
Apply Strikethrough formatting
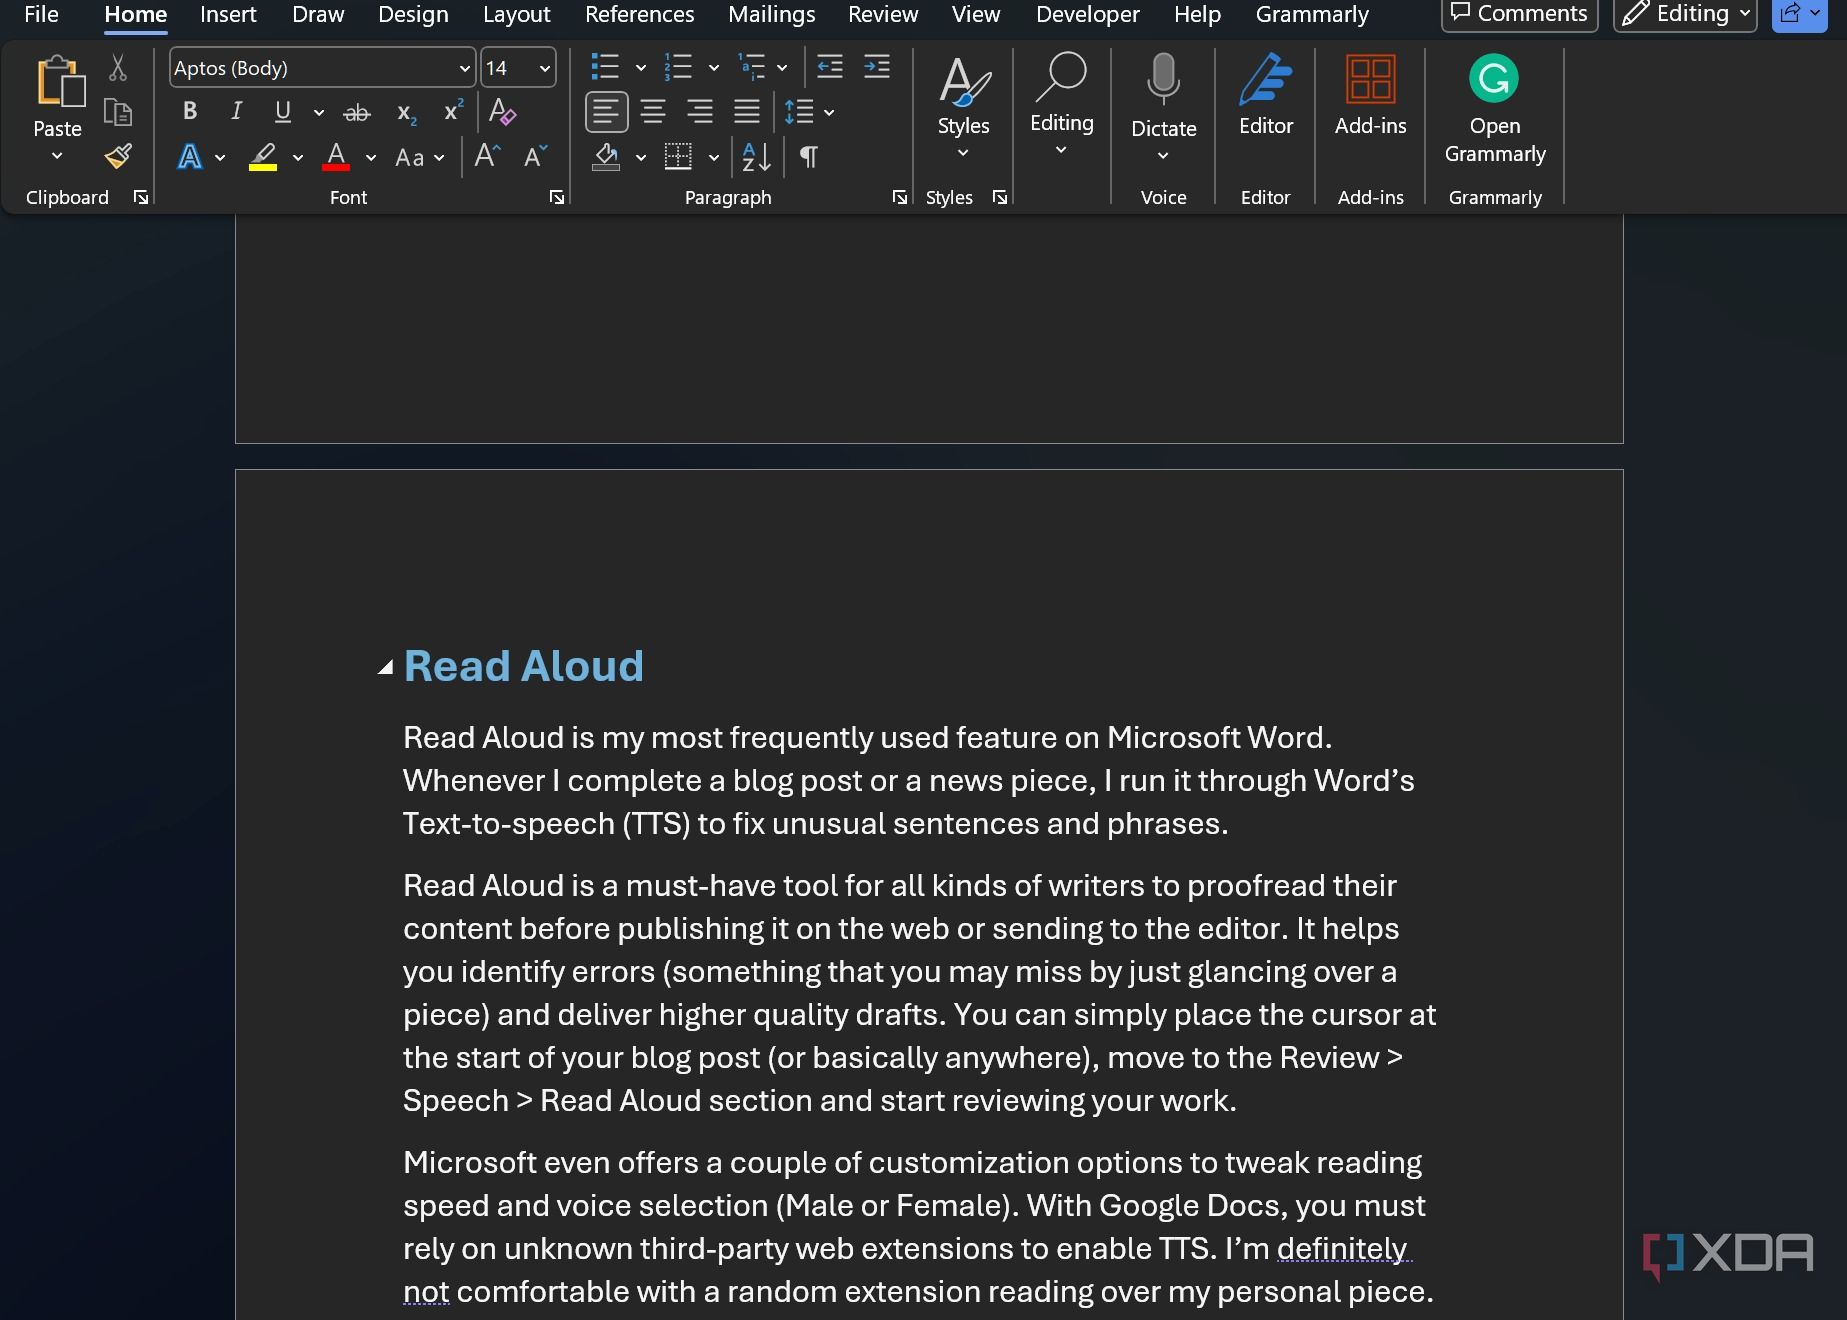357,112
